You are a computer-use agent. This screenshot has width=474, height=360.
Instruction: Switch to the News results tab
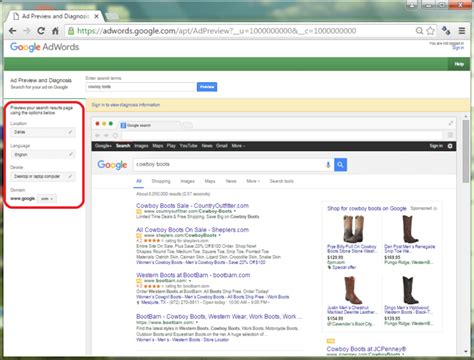[231, 181]
